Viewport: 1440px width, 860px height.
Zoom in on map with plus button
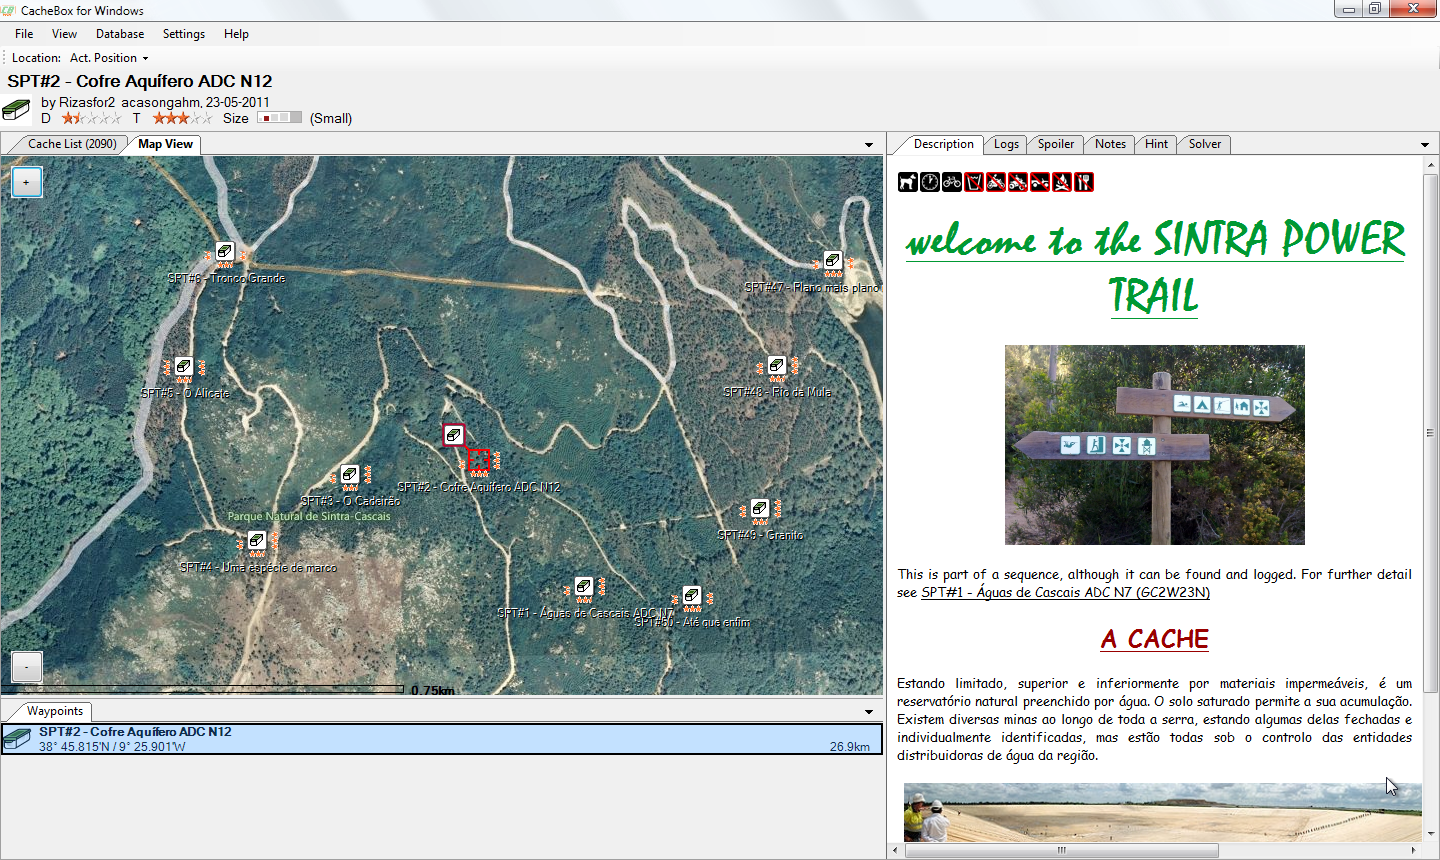pyautogui.click(x=27, y=182)
